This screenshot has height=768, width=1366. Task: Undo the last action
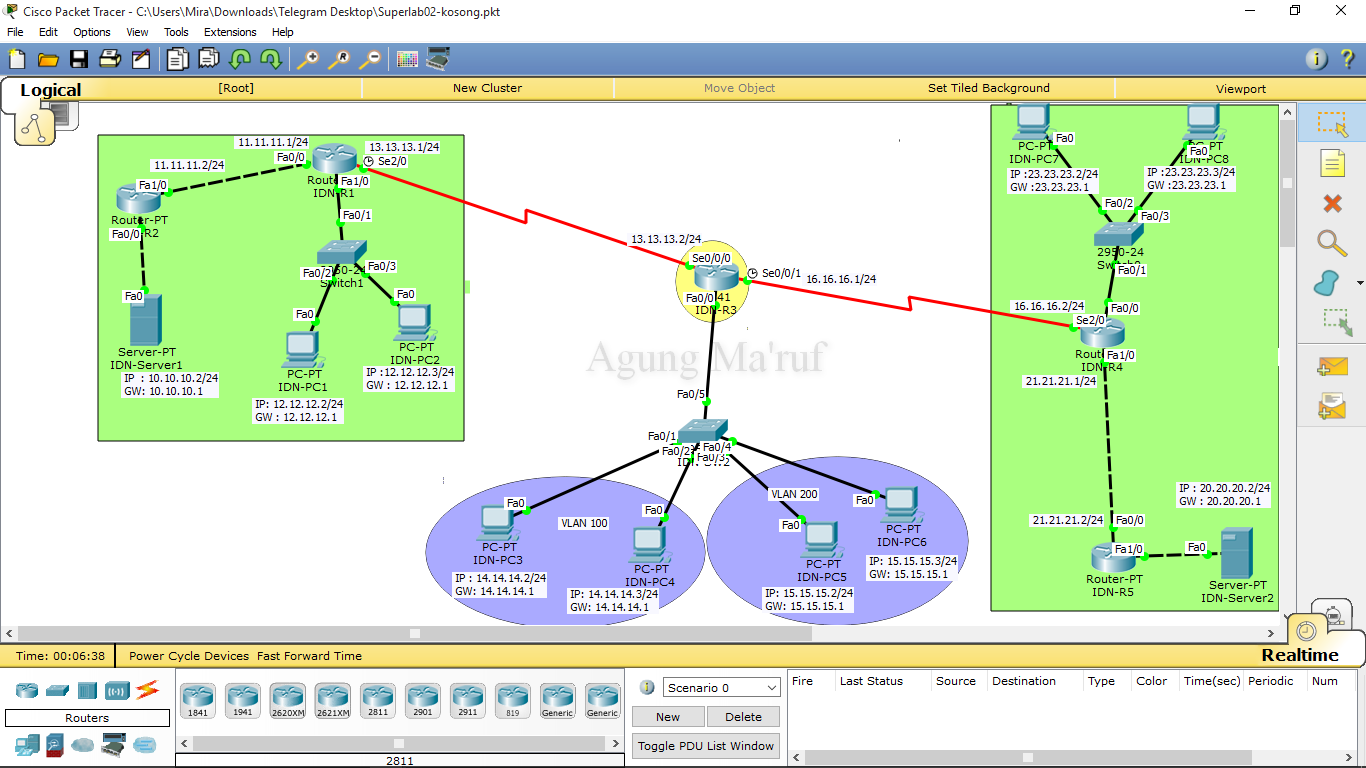coord(240,59)
